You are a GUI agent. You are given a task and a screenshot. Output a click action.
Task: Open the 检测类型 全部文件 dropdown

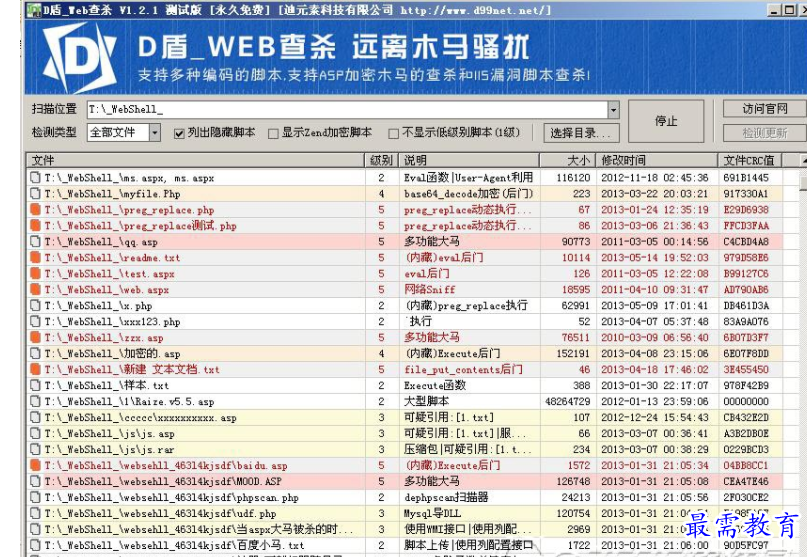point(154,133)
